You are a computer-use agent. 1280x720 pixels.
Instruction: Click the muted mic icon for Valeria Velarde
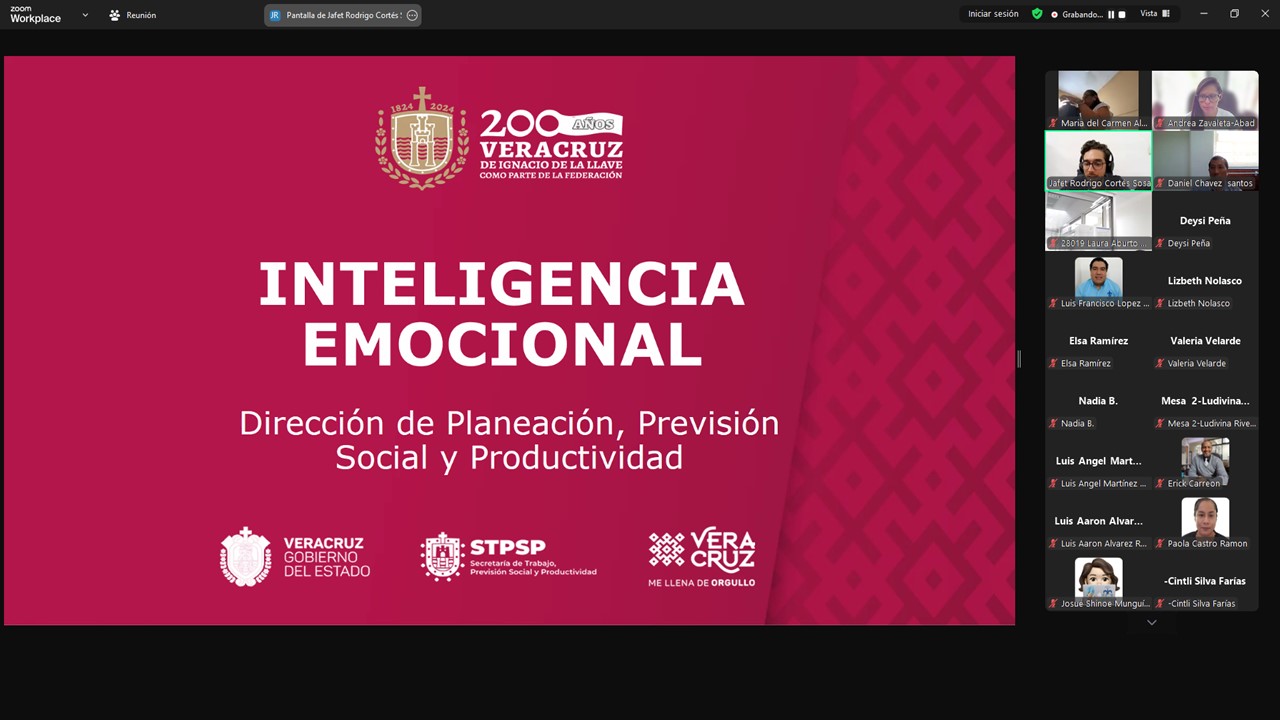(x=1160, y=363)
